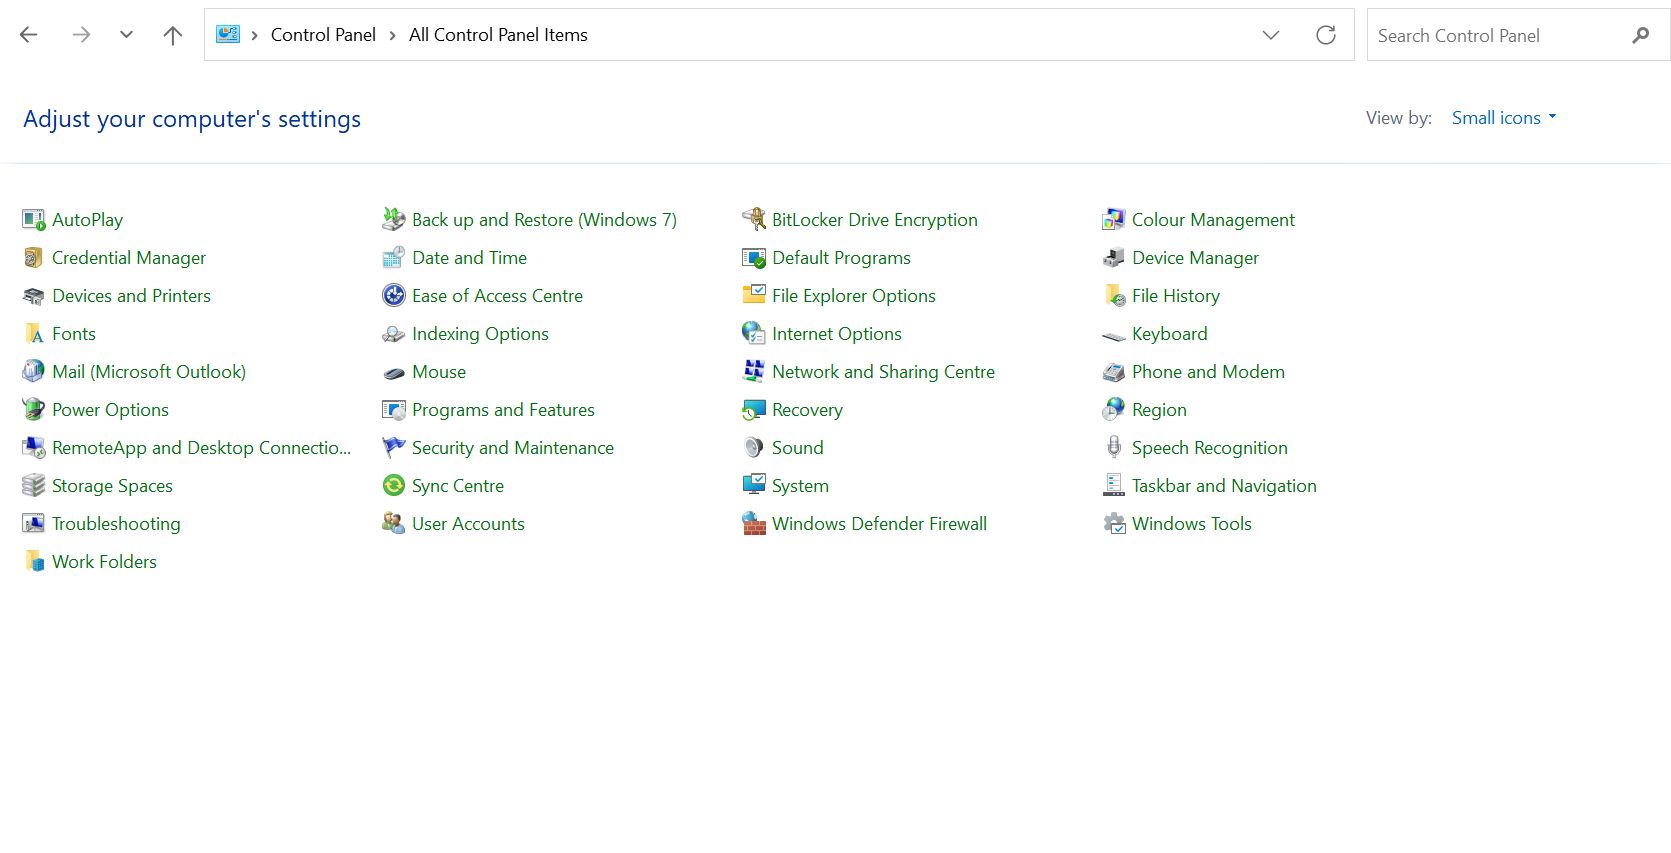Click the Ease of Access Centre icon
The image size is (1671, 853).
click(x=394, y=296)
